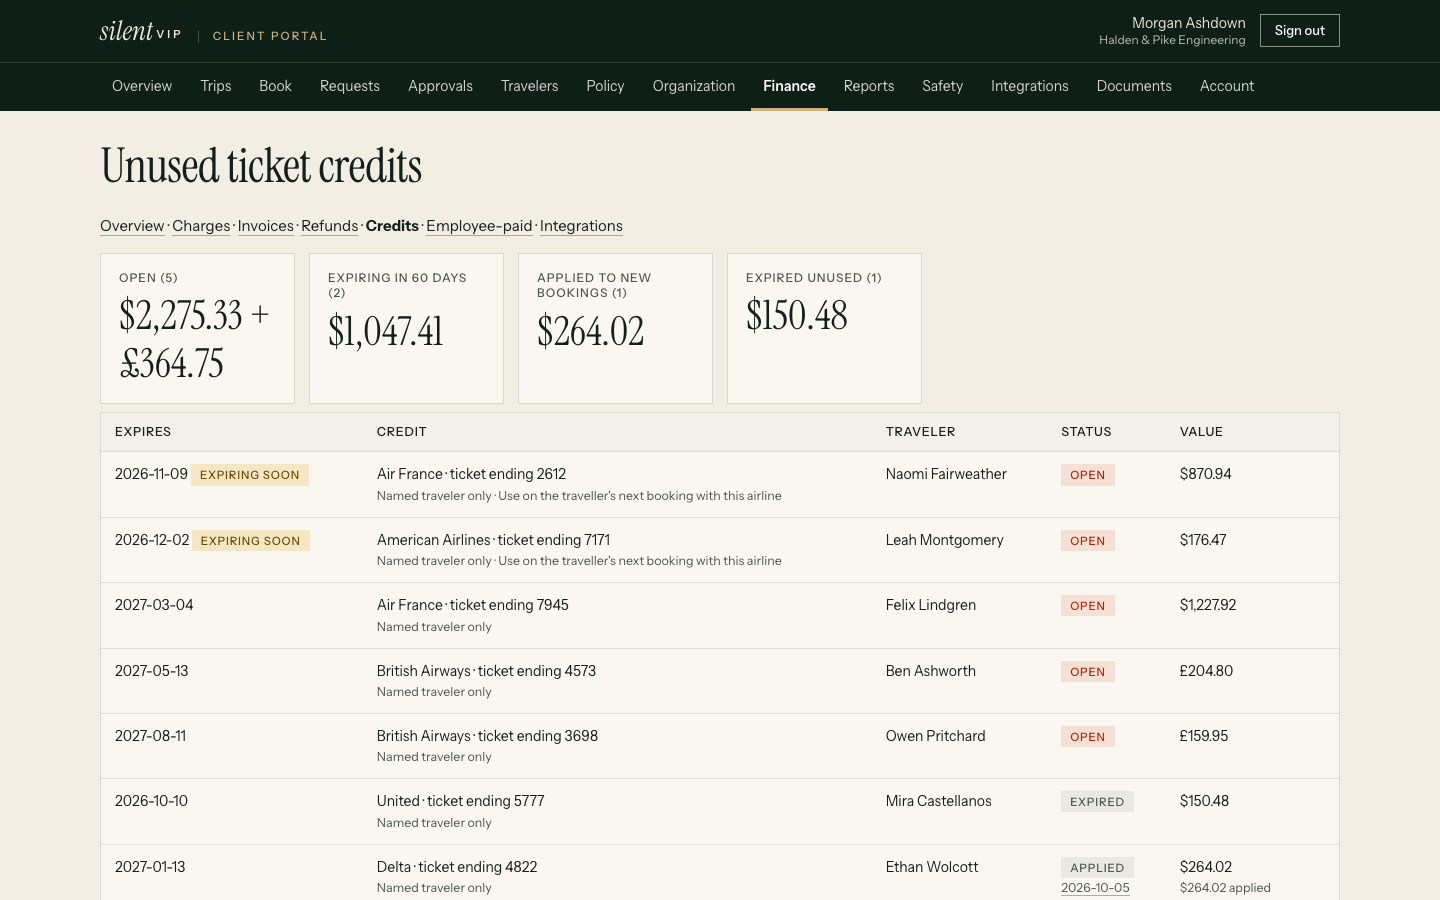1440x900 pixels.
Task: Click the Expired unused card
Action: pyautogui.click(x=824, y=328)
